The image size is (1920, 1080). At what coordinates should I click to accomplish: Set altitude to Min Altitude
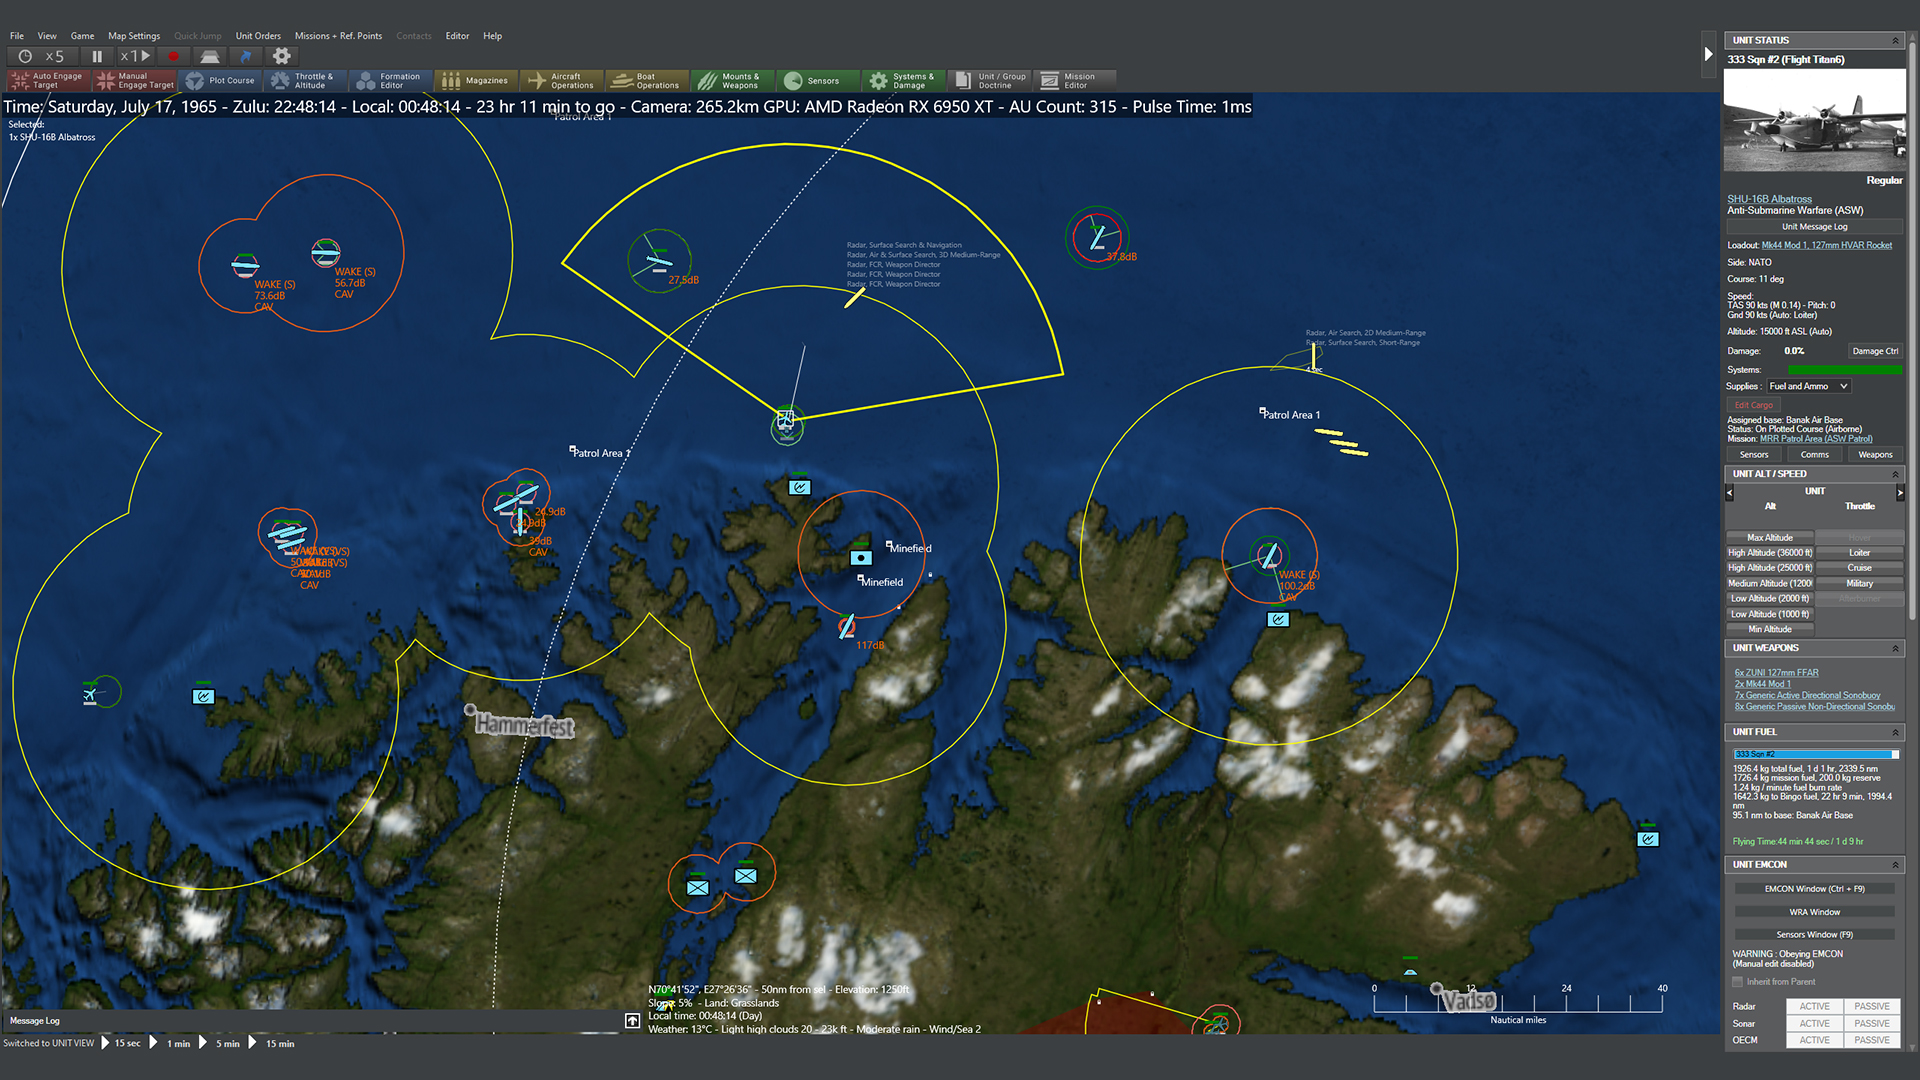(x=1769, y=630)
